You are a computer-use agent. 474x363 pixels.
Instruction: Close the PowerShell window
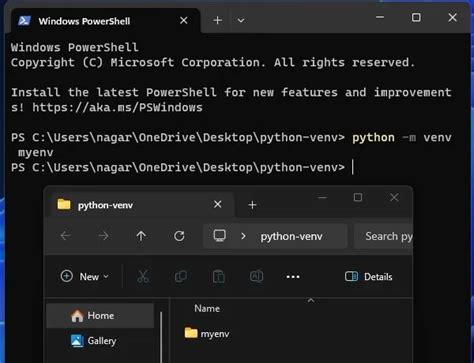pyautogui.click(x=452, y=17)
